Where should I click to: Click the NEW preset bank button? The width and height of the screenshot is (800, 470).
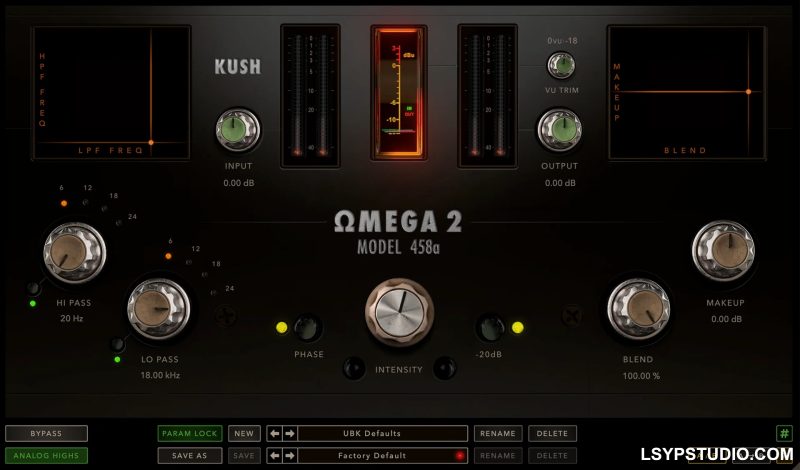coord(244,433)
